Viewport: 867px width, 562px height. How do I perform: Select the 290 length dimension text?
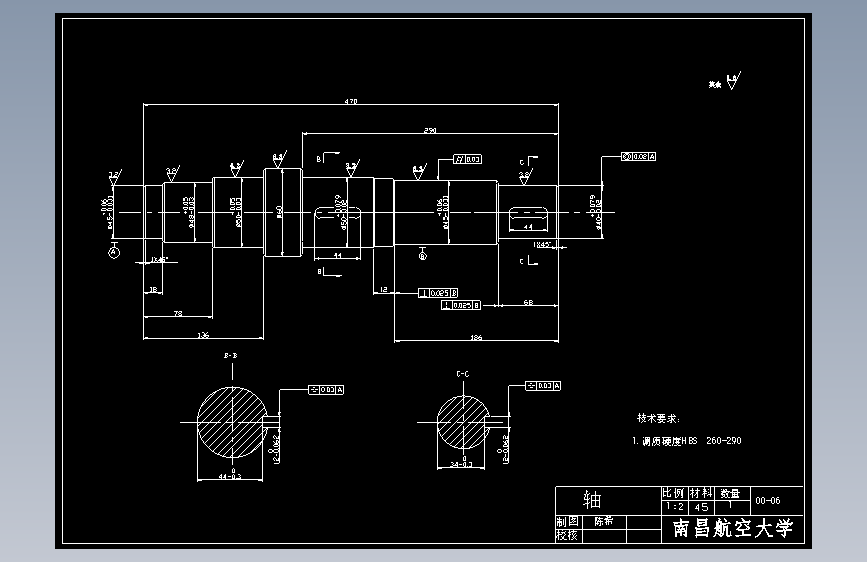430,131
